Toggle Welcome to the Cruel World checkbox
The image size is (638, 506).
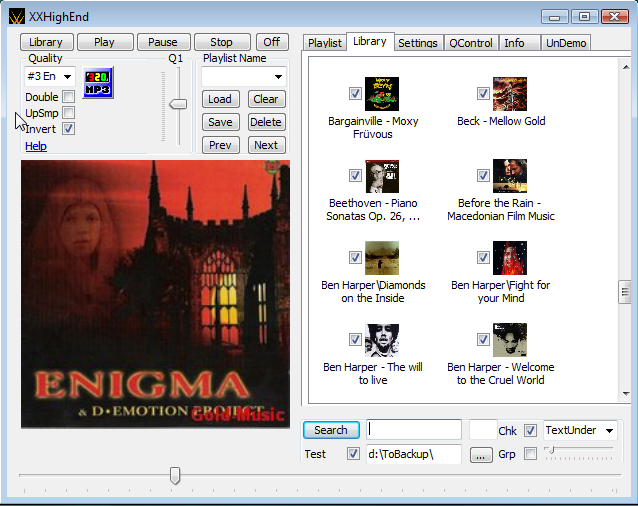pyautogui.click(x=483, y=339)
